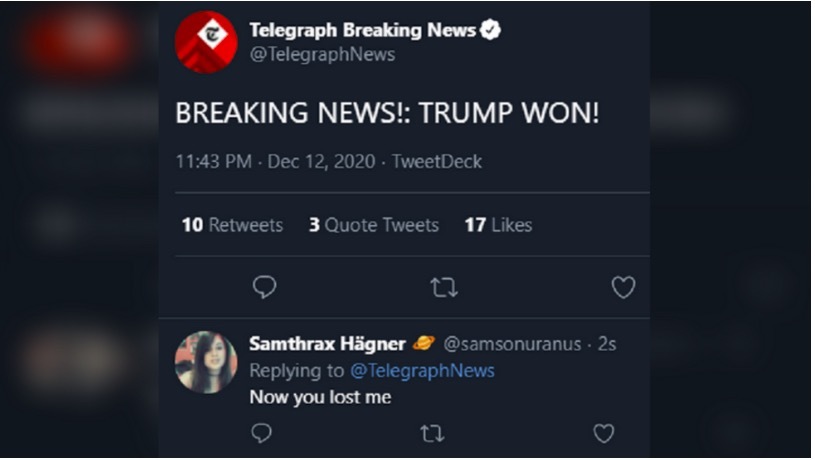Viewport: 815px width, 460px height.
Task: Open the Telegraph Breaking News display name
Action: pyautogui.click(x=362, y=30)
